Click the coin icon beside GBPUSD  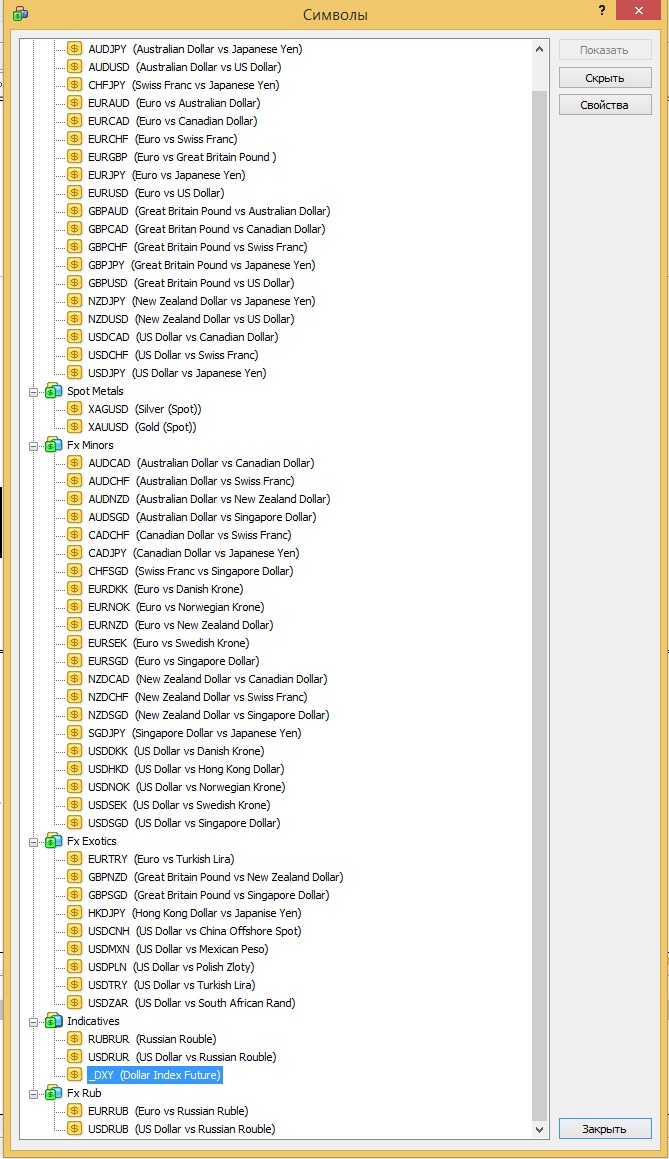[x=75, y=283]
